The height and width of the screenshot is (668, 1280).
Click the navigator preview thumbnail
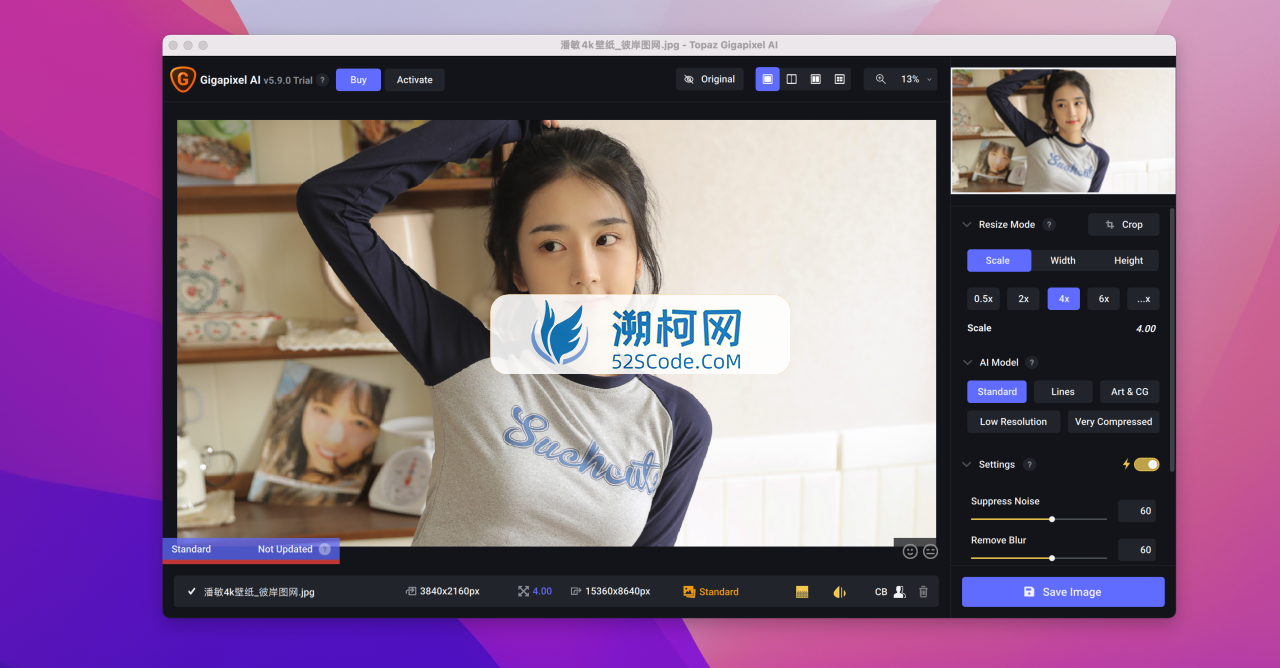1063,130
